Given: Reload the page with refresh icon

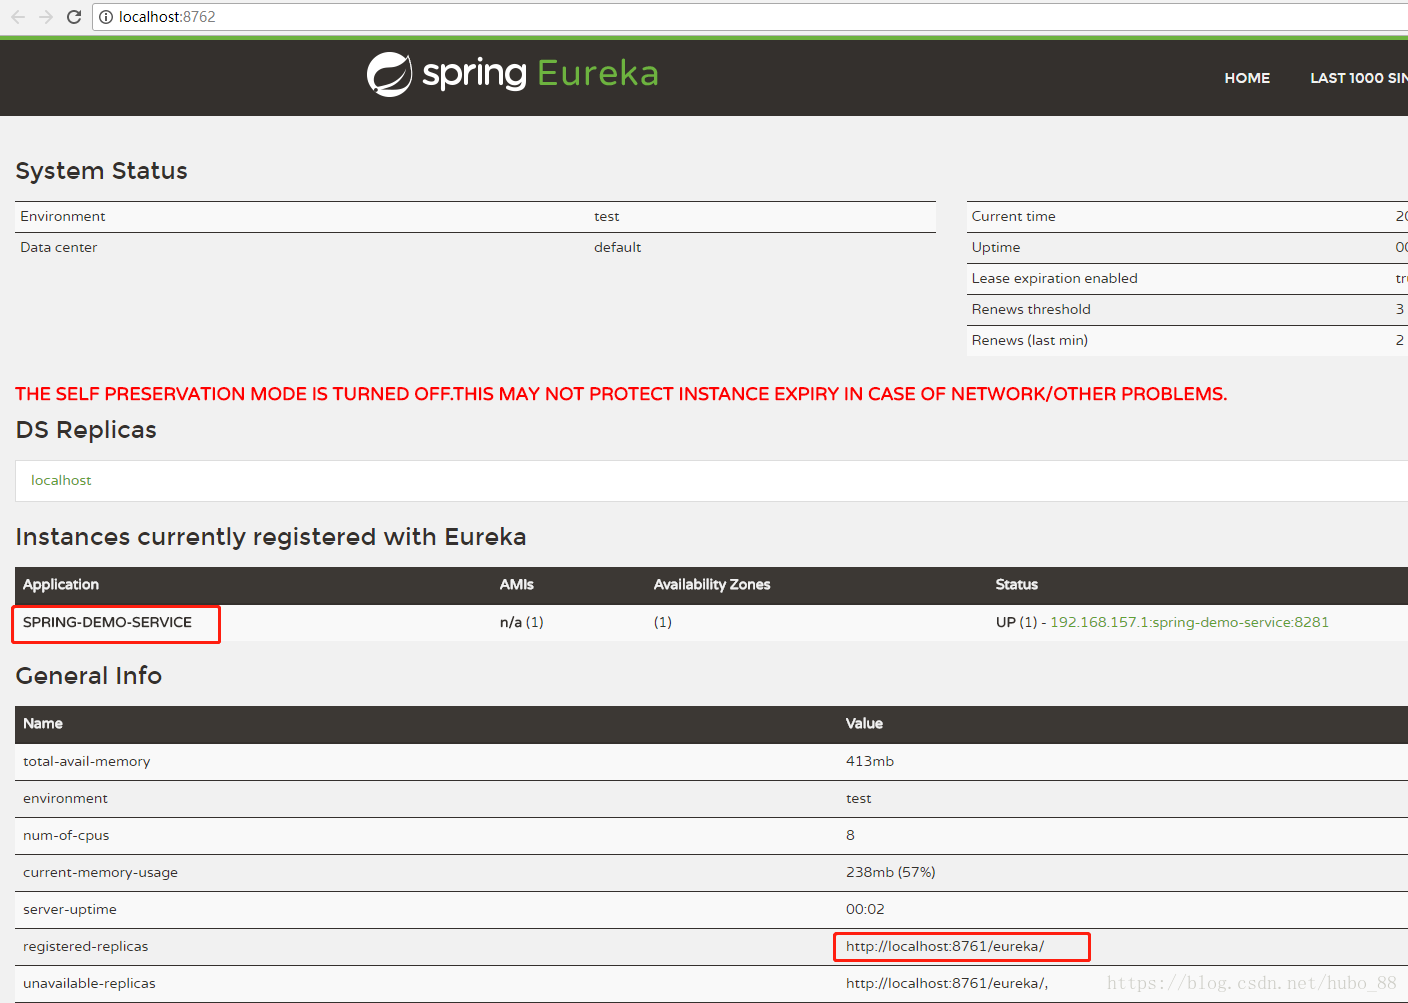Looking at the screenshot, I should tap(74, 17).
